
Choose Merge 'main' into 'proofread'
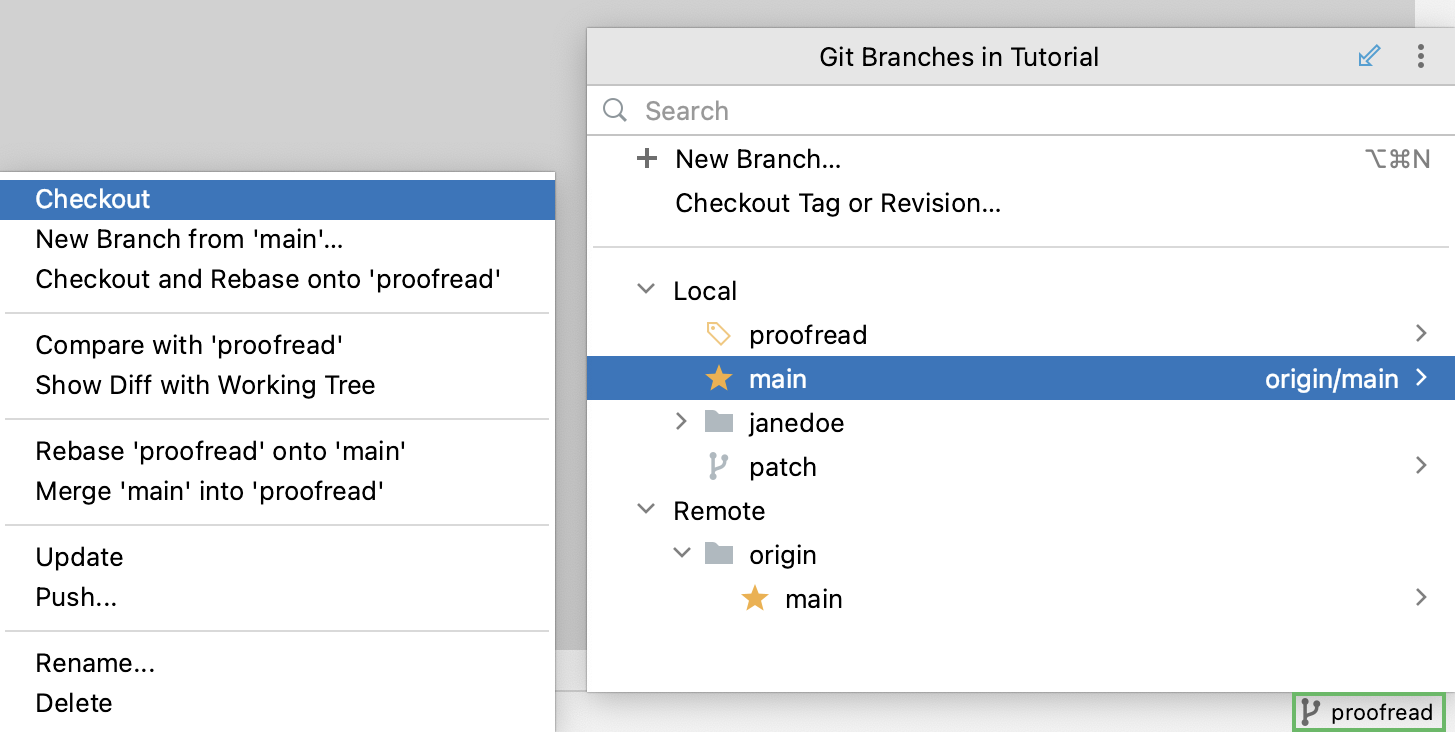tap(209, 491)
